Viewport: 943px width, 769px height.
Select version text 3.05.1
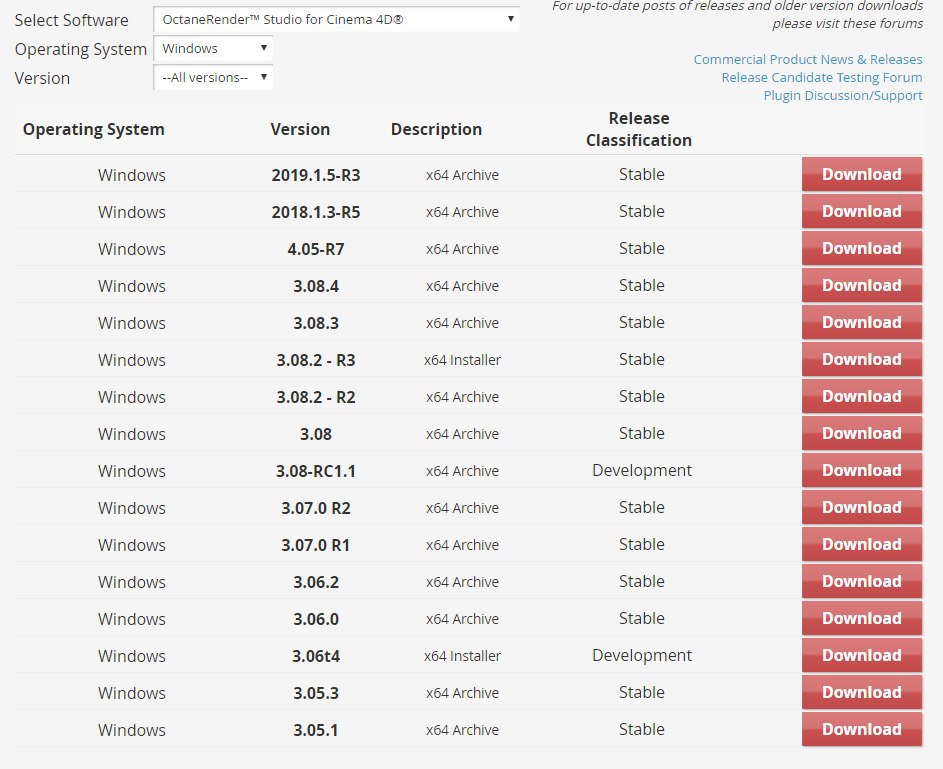point(316,730)
